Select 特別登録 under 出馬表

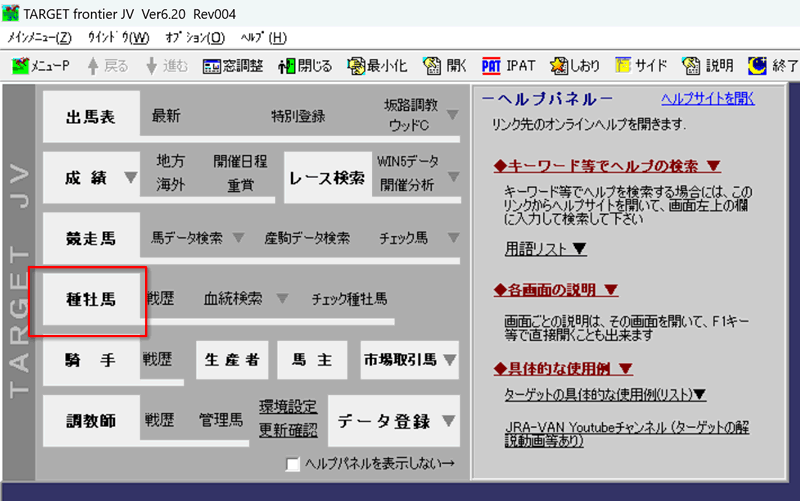(x=298, y=116)
